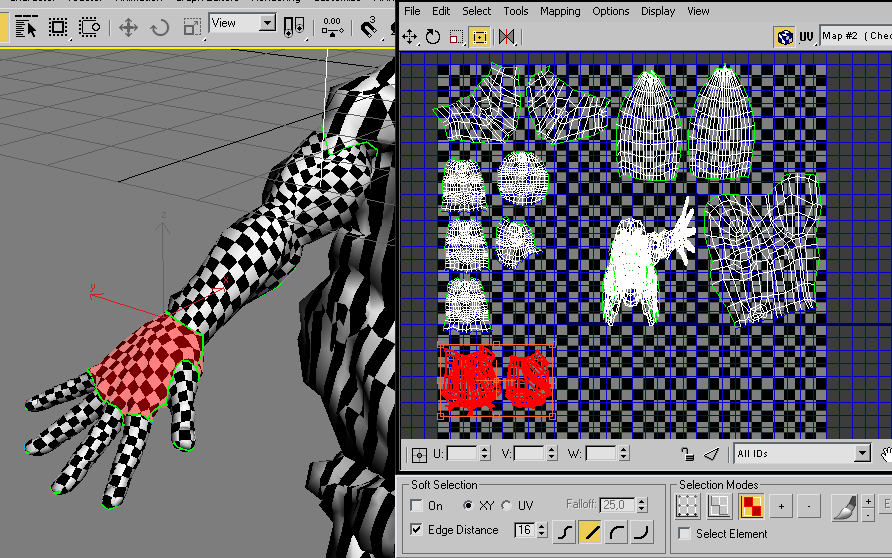Toggle the Show Map checker cube icon

coord(785,37)
